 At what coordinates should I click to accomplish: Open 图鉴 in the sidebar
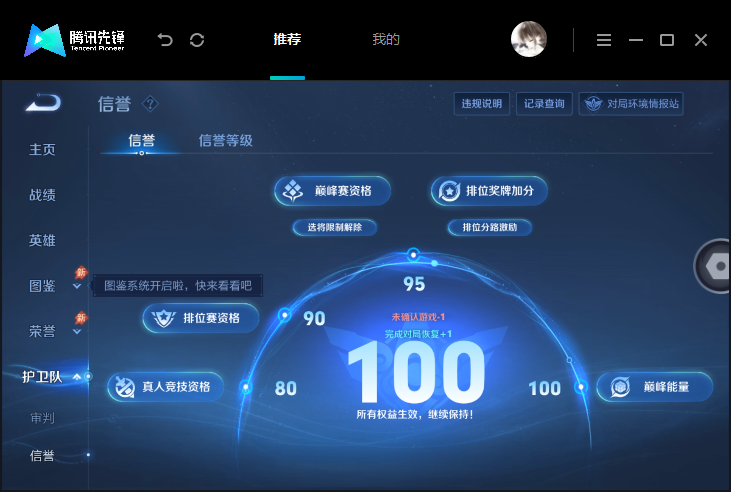pos(42,286)
